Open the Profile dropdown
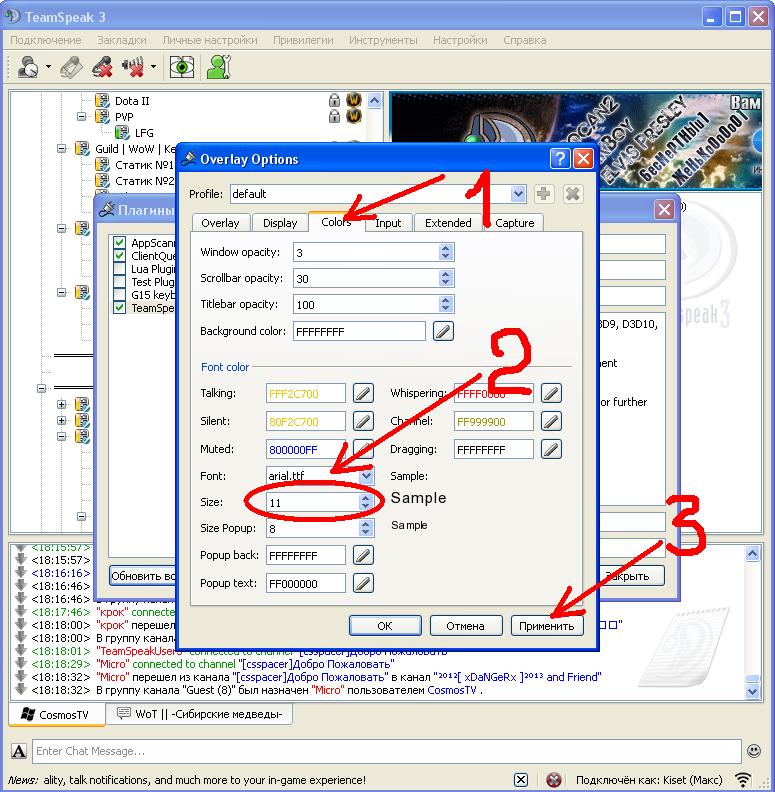 518,194
